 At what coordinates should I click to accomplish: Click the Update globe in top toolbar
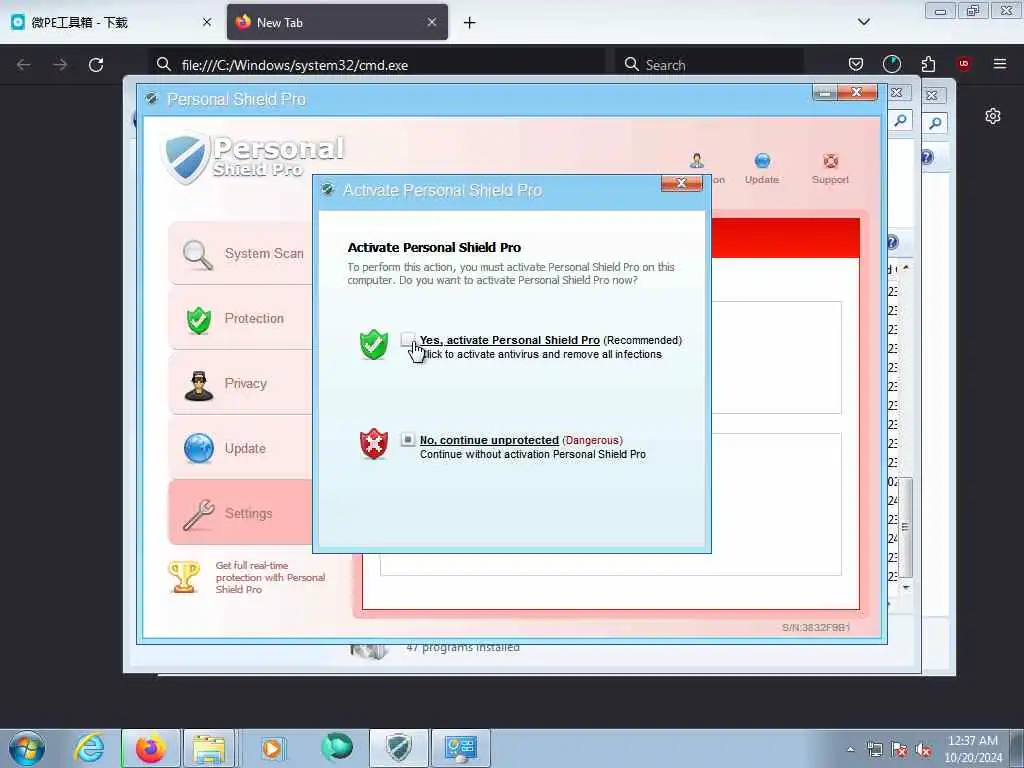pyautogui.click(x=762, y=161)
